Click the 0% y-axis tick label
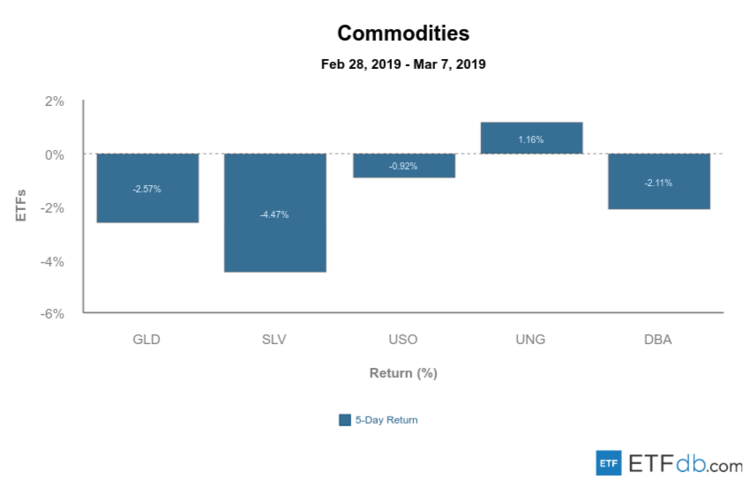This screenshot has width=750, height=480. click(x=54, y=154)
